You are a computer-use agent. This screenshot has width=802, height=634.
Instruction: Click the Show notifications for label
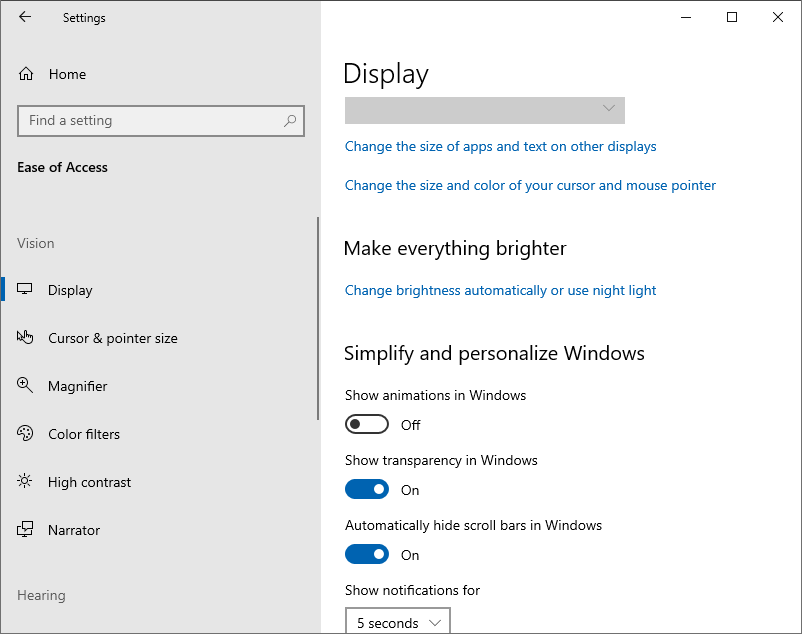[x=412, y=591]
